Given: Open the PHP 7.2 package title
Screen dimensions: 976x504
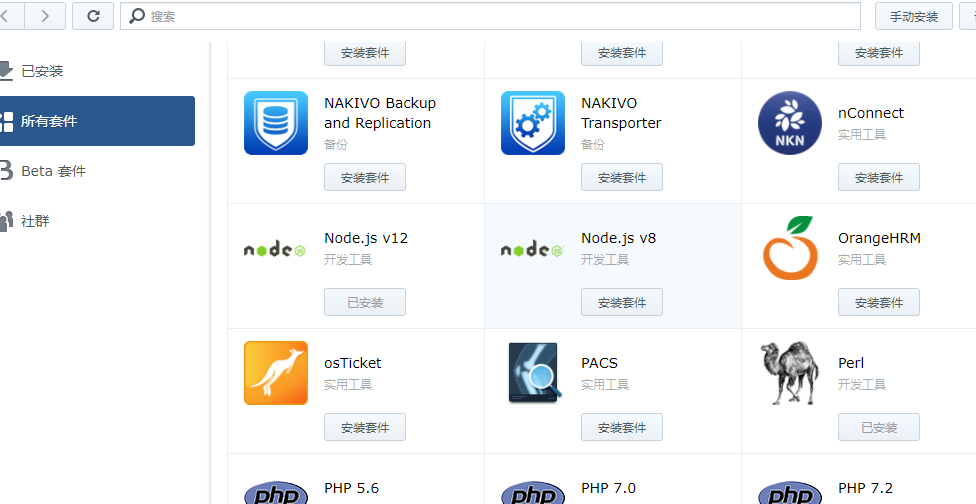Looking at the screenshot, I should tap(866, 488).
